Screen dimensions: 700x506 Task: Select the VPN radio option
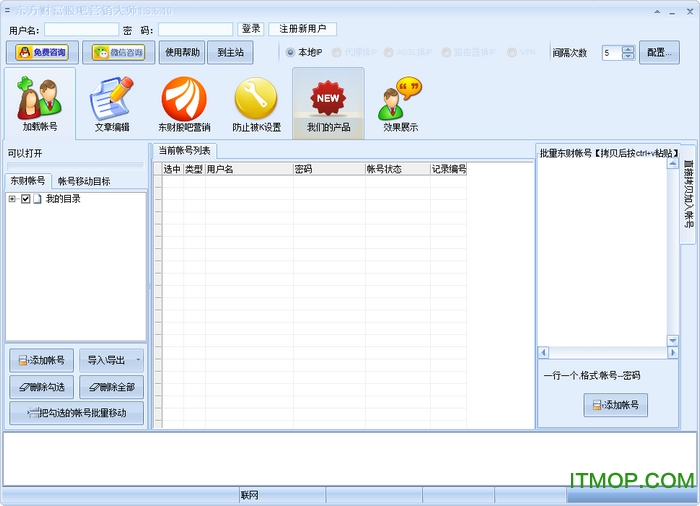pyautogui.click(x=521, y=53)
